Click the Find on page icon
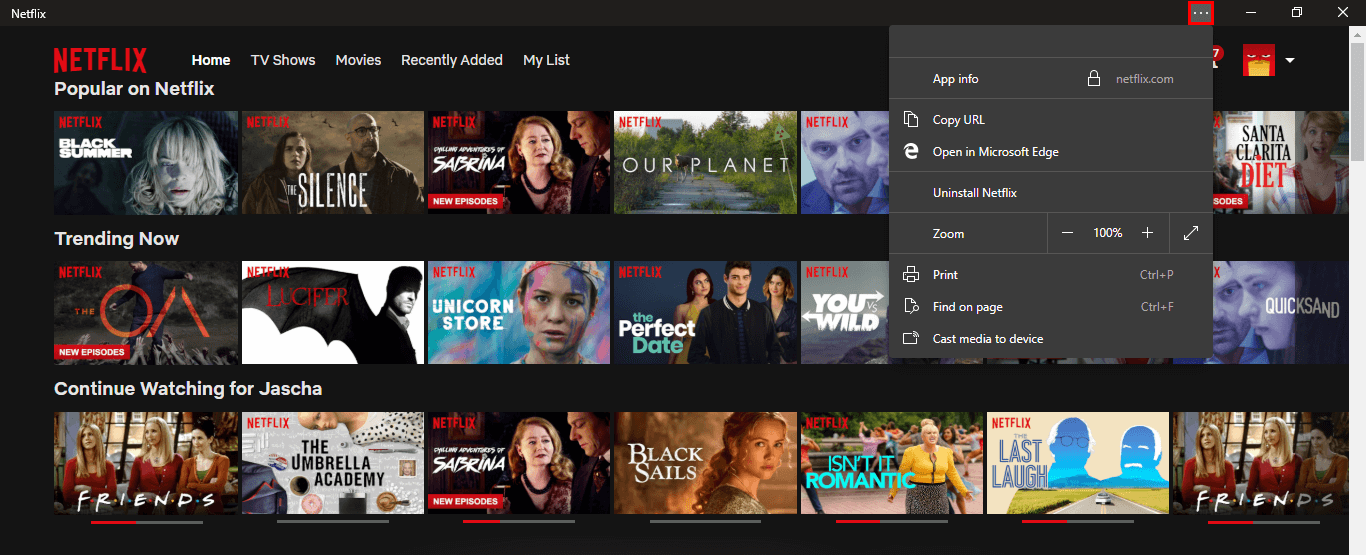Viewport: 1366px width, 555px height. click(x=911, y=306)
